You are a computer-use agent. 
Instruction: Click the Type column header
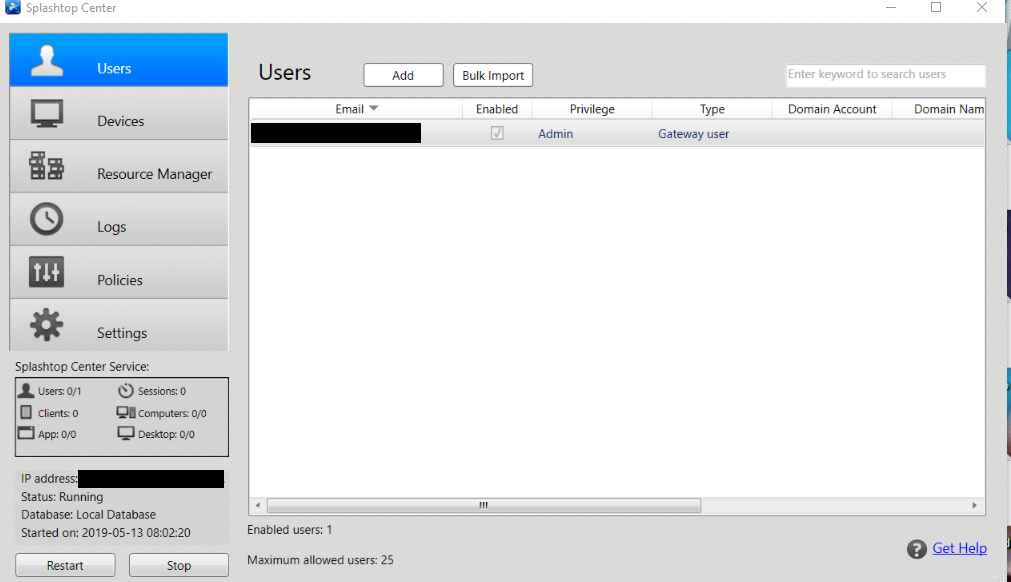(712, 109)
